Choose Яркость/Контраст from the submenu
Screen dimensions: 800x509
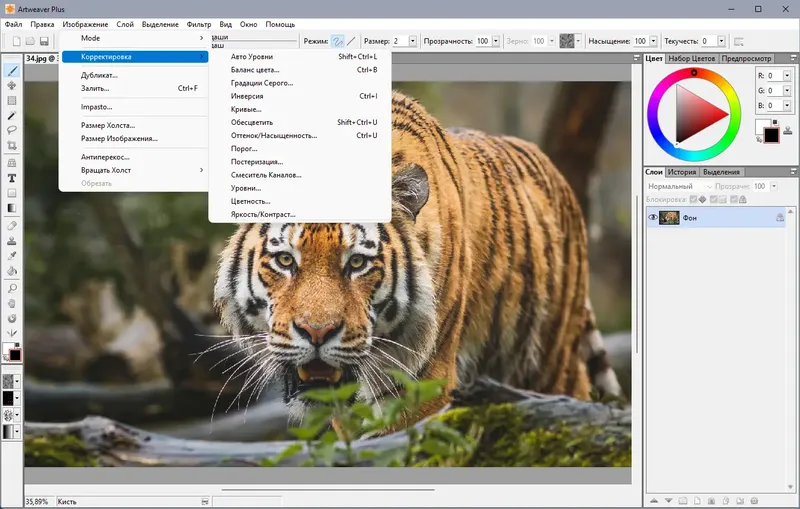(x=262, y=214)
